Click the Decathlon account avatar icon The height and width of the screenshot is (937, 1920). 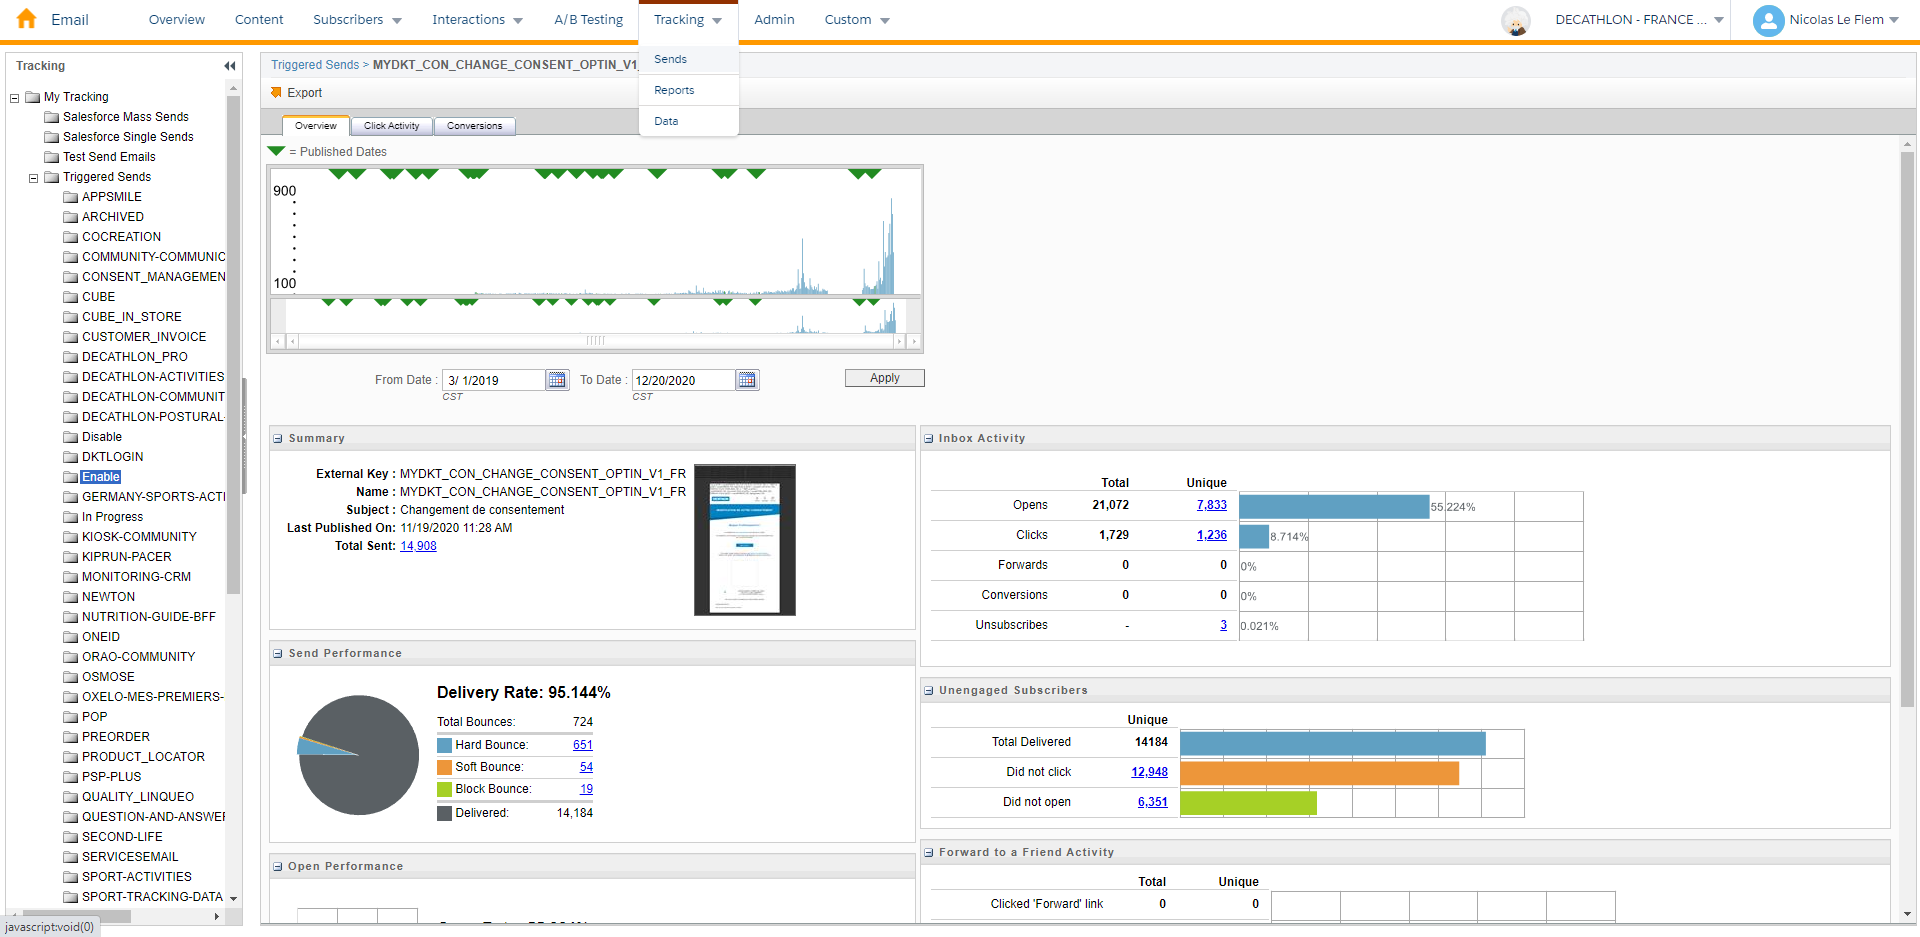point(1516,20)
